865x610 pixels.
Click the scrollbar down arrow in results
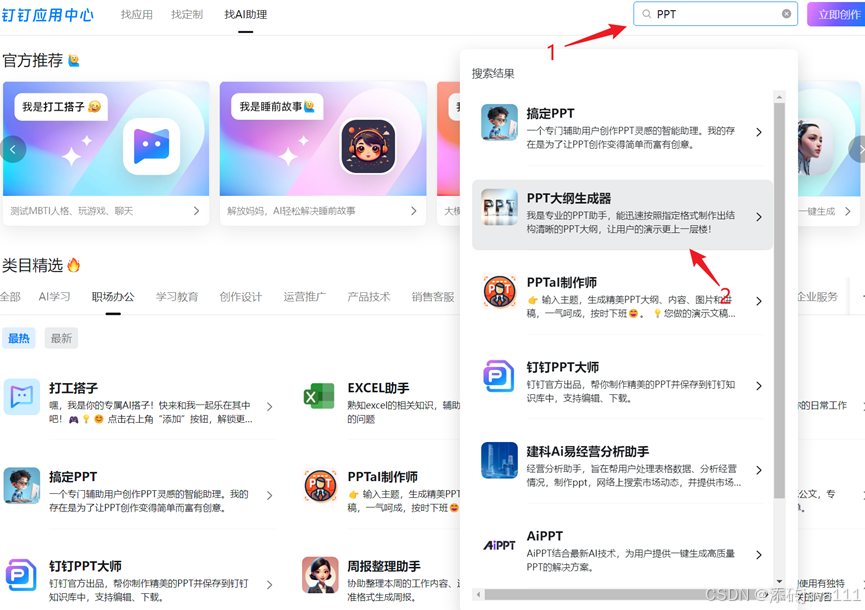click(779, 581)
